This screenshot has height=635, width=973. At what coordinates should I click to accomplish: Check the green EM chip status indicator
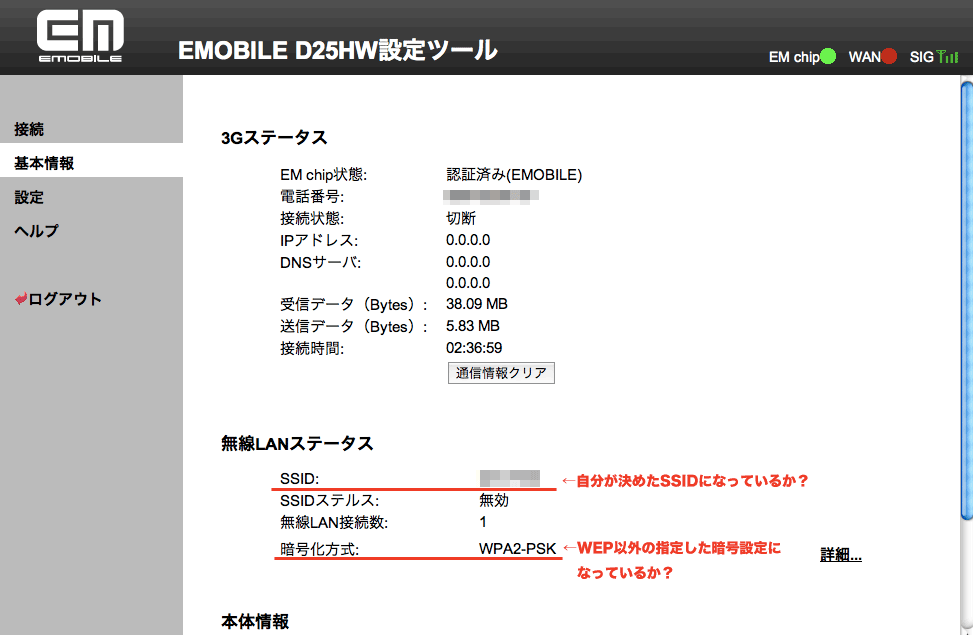[x=828, y=56]
